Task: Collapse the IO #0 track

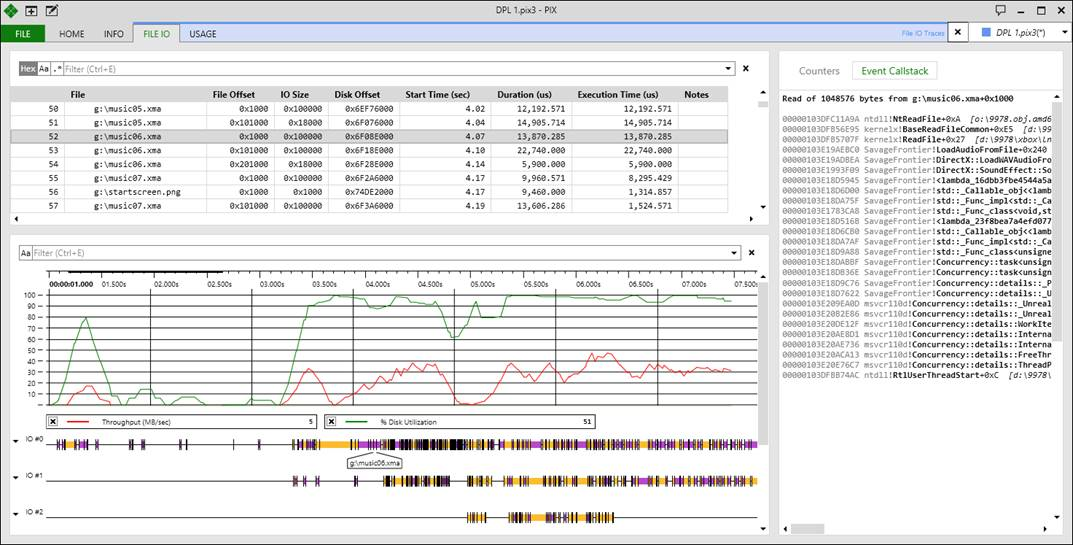Action: 16,442
